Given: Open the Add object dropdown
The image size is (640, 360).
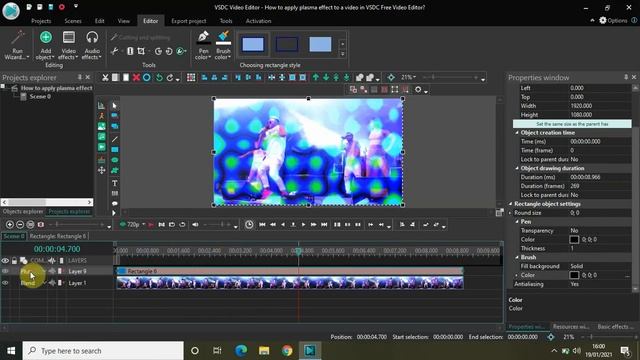Looking at the screenshot, I should (46, 45).
